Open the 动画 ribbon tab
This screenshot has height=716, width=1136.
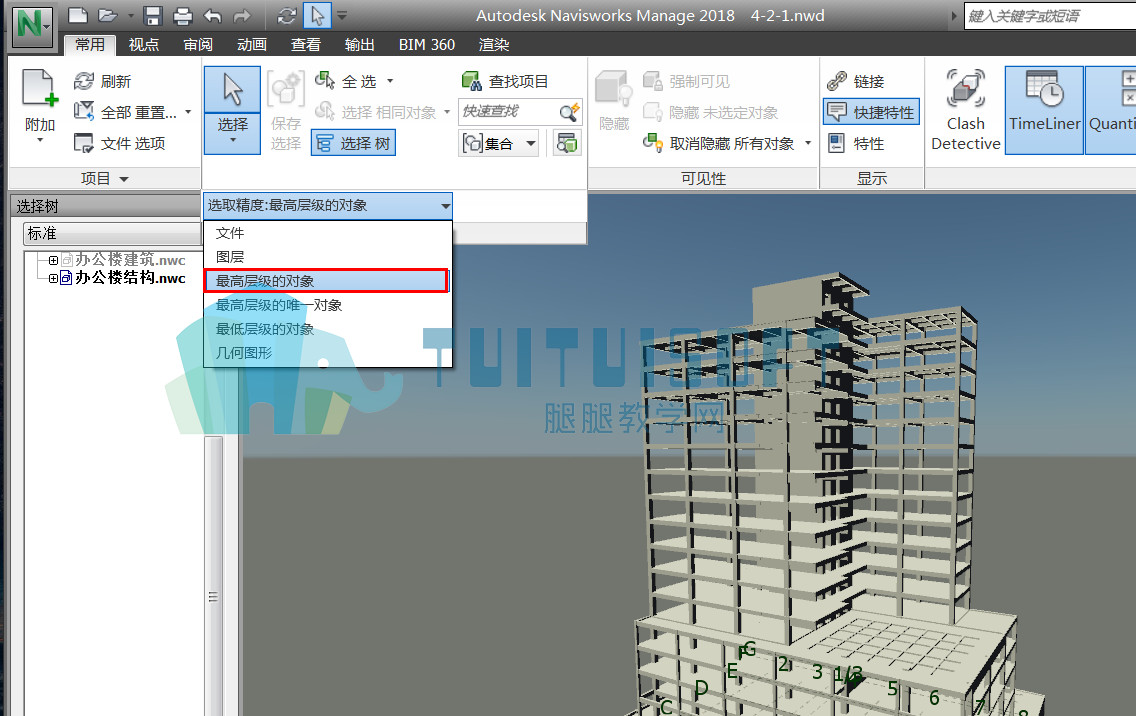[252, 45]
